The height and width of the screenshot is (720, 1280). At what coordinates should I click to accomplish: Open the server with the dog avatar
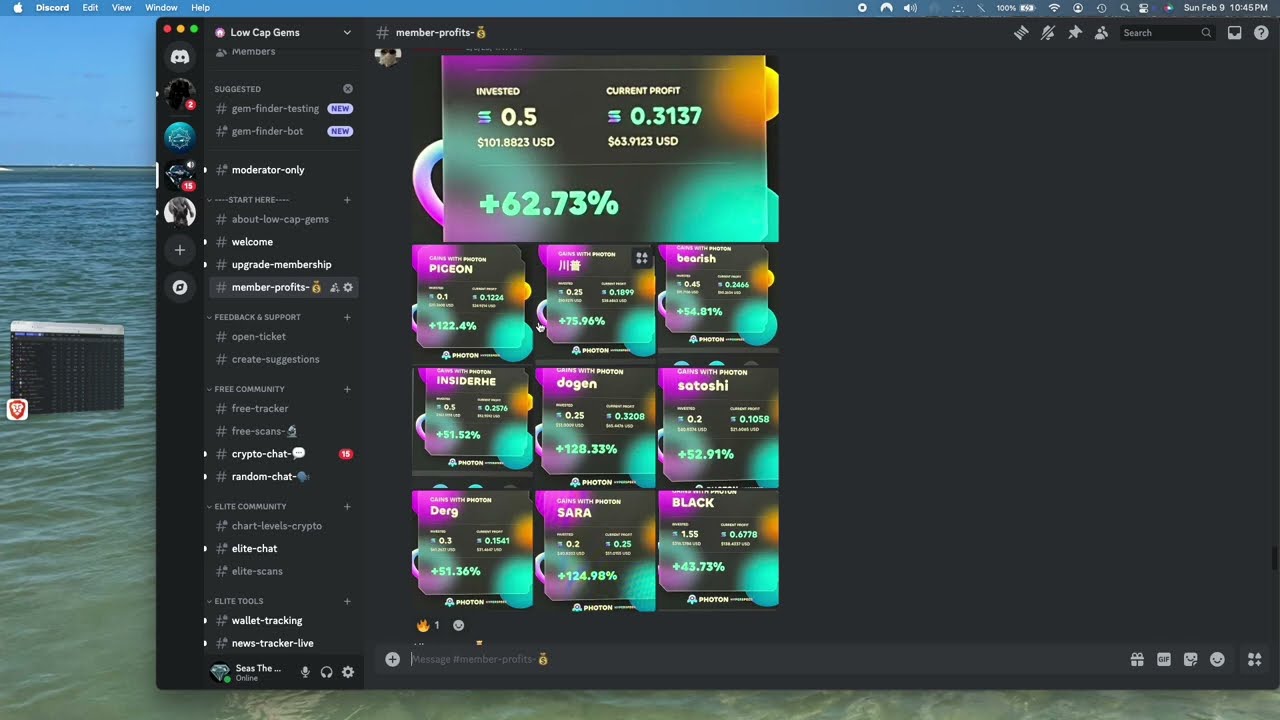click(180, 212)
